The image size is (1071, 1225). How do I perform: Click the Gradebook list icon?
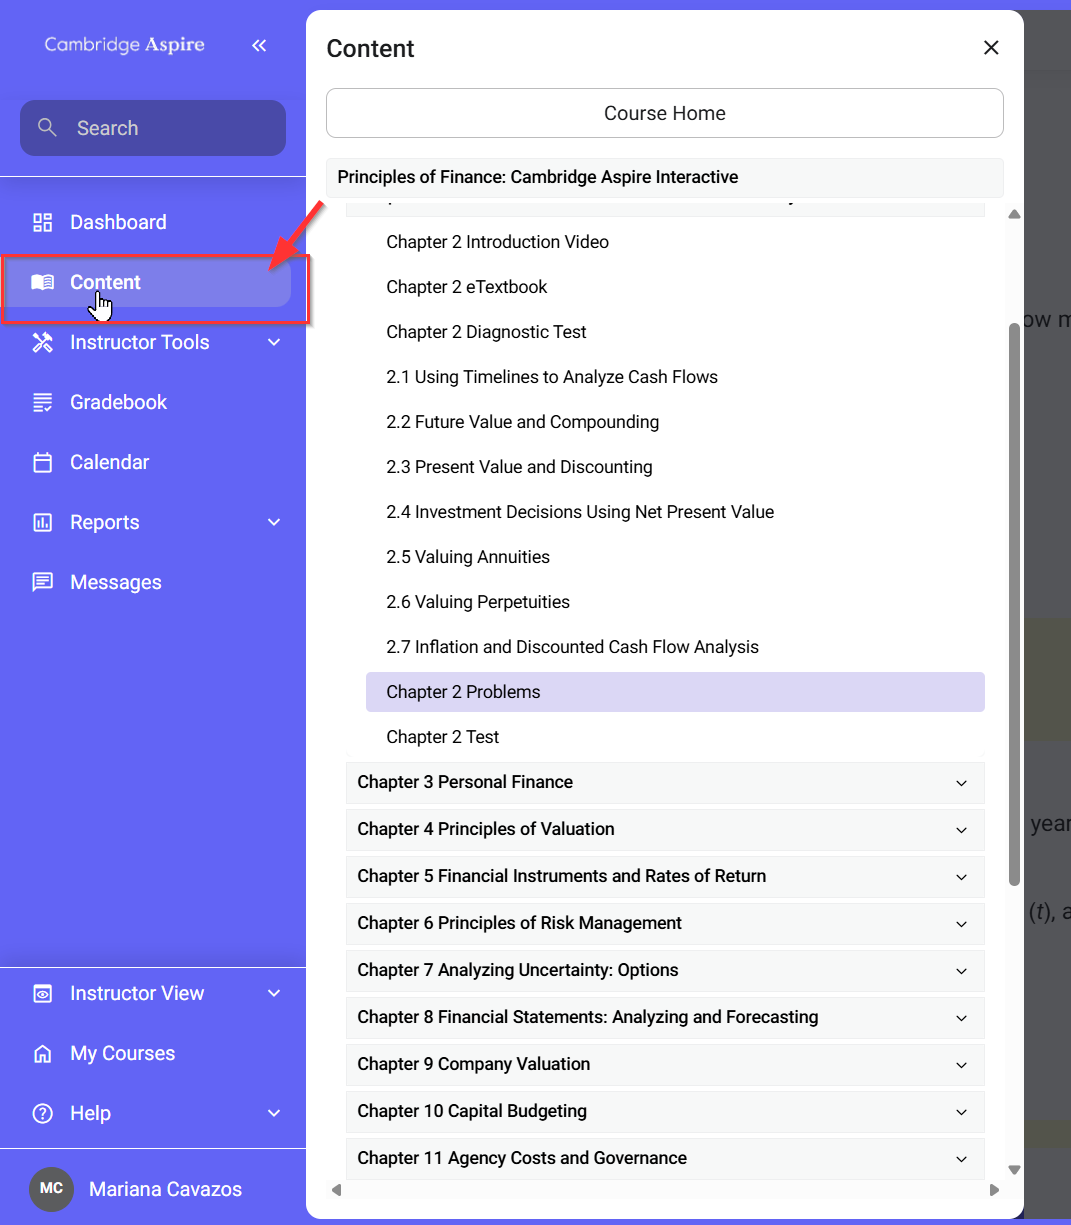tap(42, 402)
